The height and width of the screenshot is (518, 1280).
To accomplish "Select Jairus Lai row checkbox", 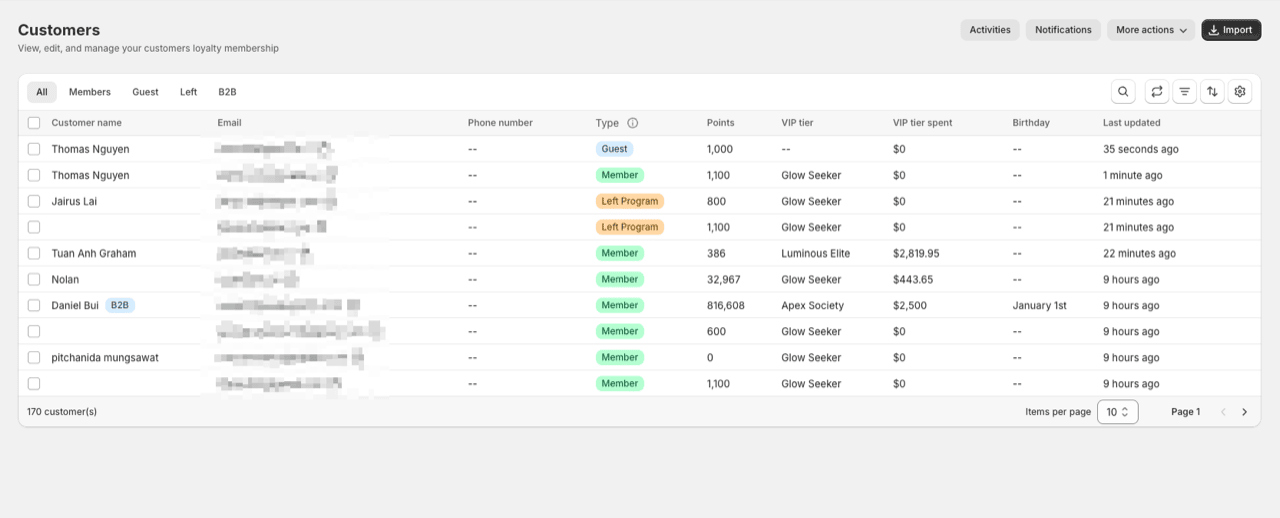I will coord(34,201).
